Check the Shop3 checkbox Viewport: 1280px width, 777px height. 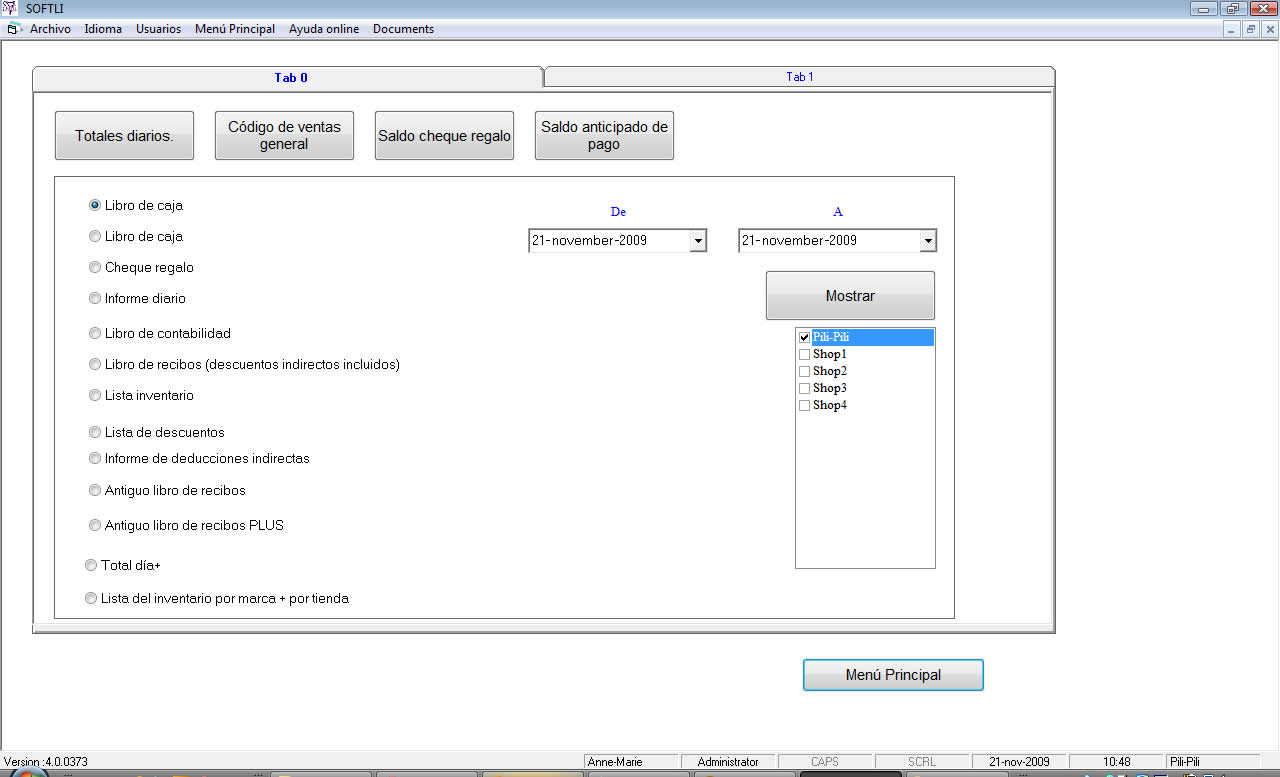804,388
